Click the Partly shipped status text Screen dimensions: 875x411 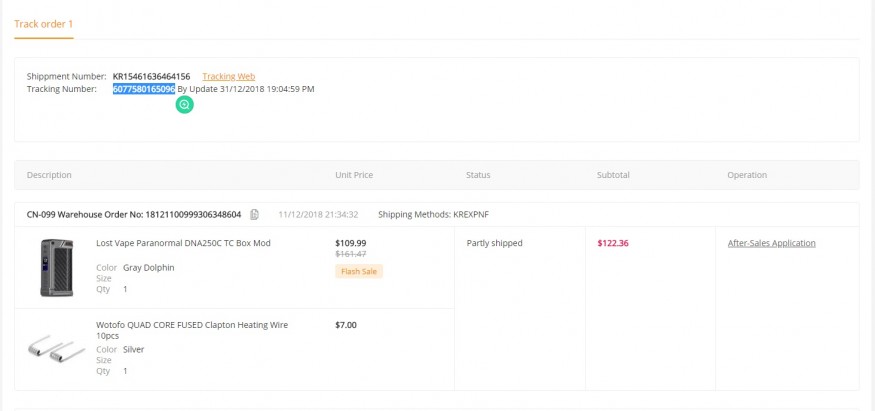click(494, 243)
